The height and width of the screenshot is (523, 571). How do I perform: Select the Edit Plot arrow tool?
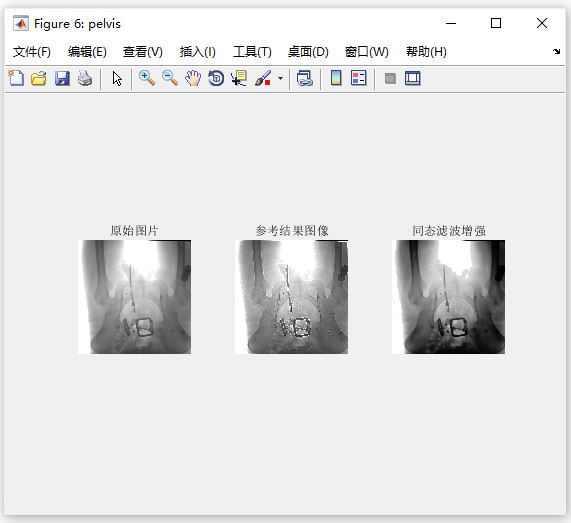117,78
